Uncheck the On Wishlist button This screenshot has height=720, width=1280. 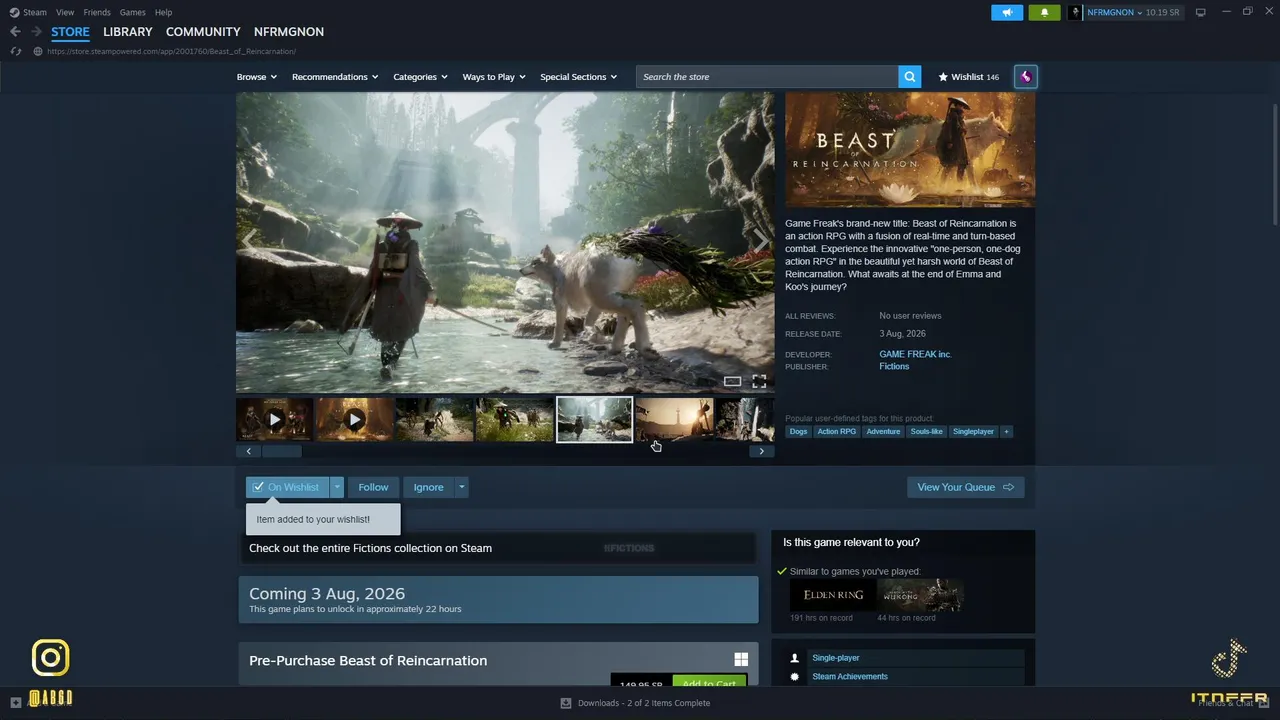(286, 487)
